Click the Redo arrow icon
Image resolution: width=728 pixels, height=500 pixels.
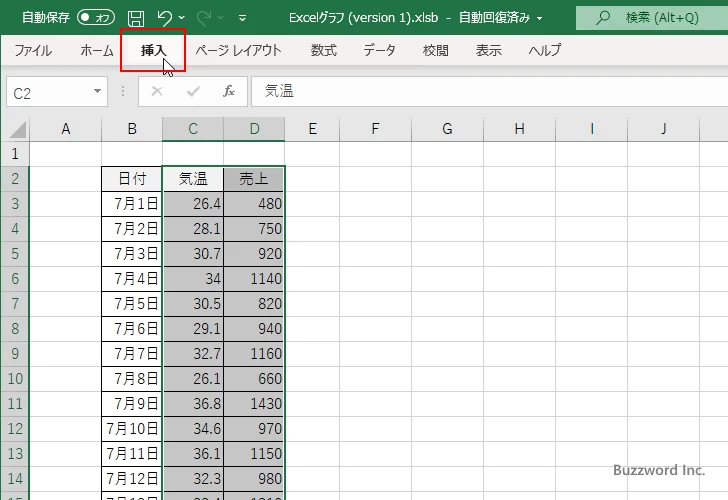204,18
